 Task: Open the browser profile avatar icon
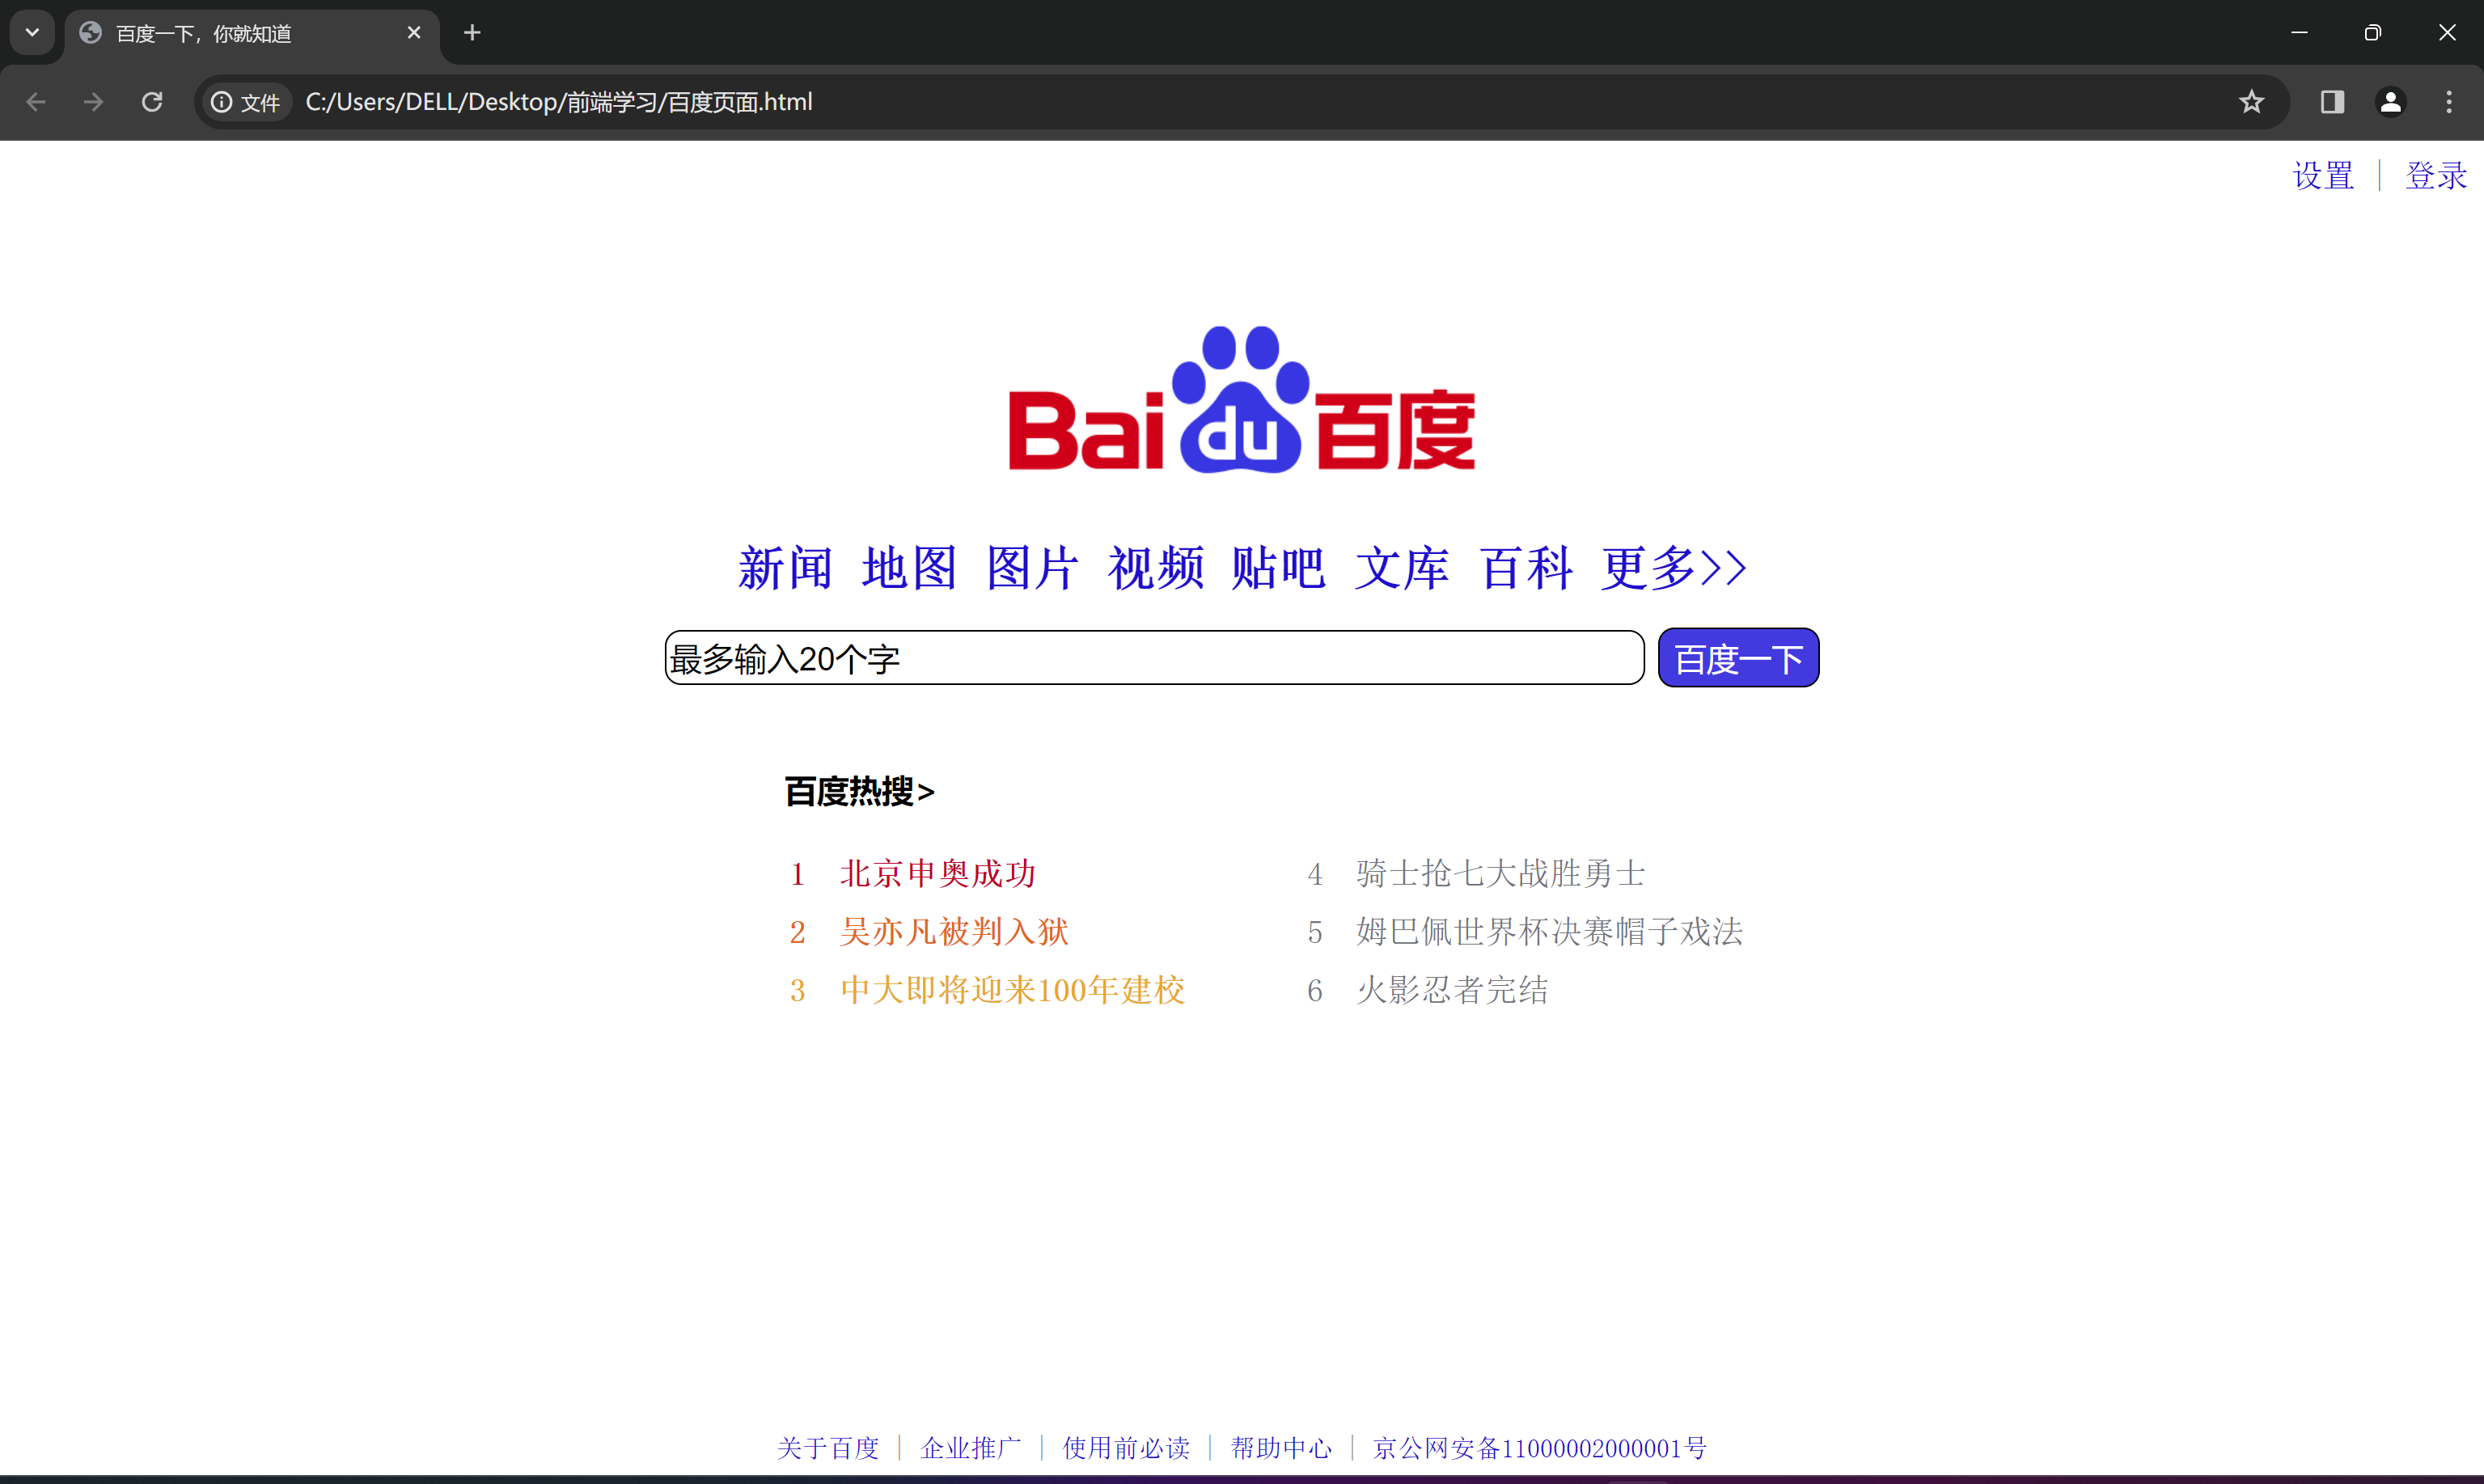2390,101
